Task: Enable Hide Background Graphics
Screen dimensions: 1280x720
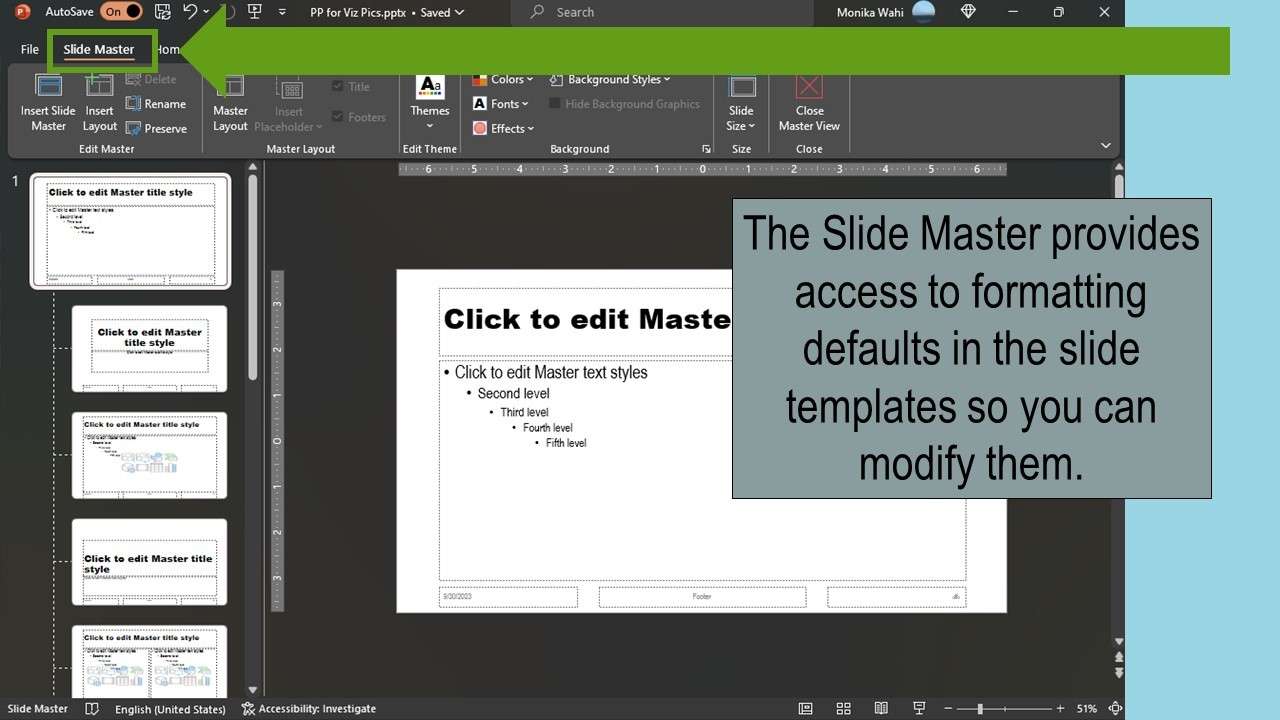Action: click(556, 103)
